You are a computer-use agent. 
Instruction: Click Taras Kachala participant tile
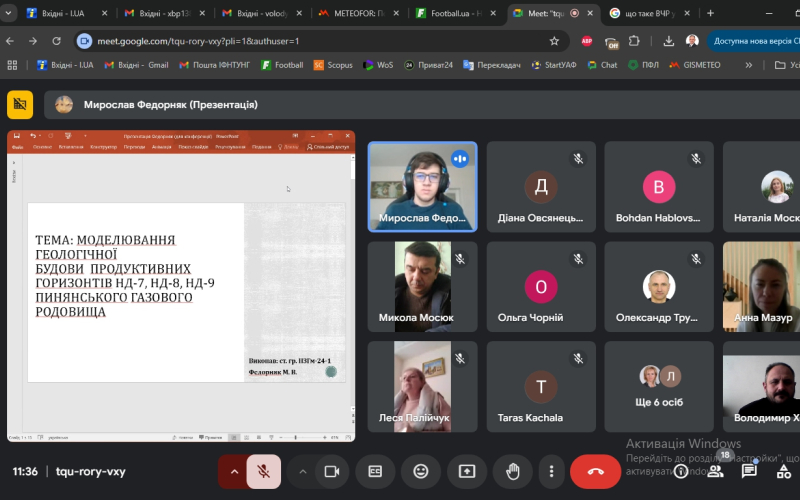pyautogui.click(x=541, y=387)
